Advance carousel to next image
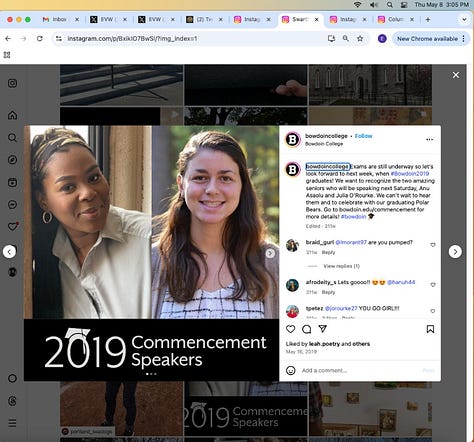The image size is (474, 442). pos(270,253)
